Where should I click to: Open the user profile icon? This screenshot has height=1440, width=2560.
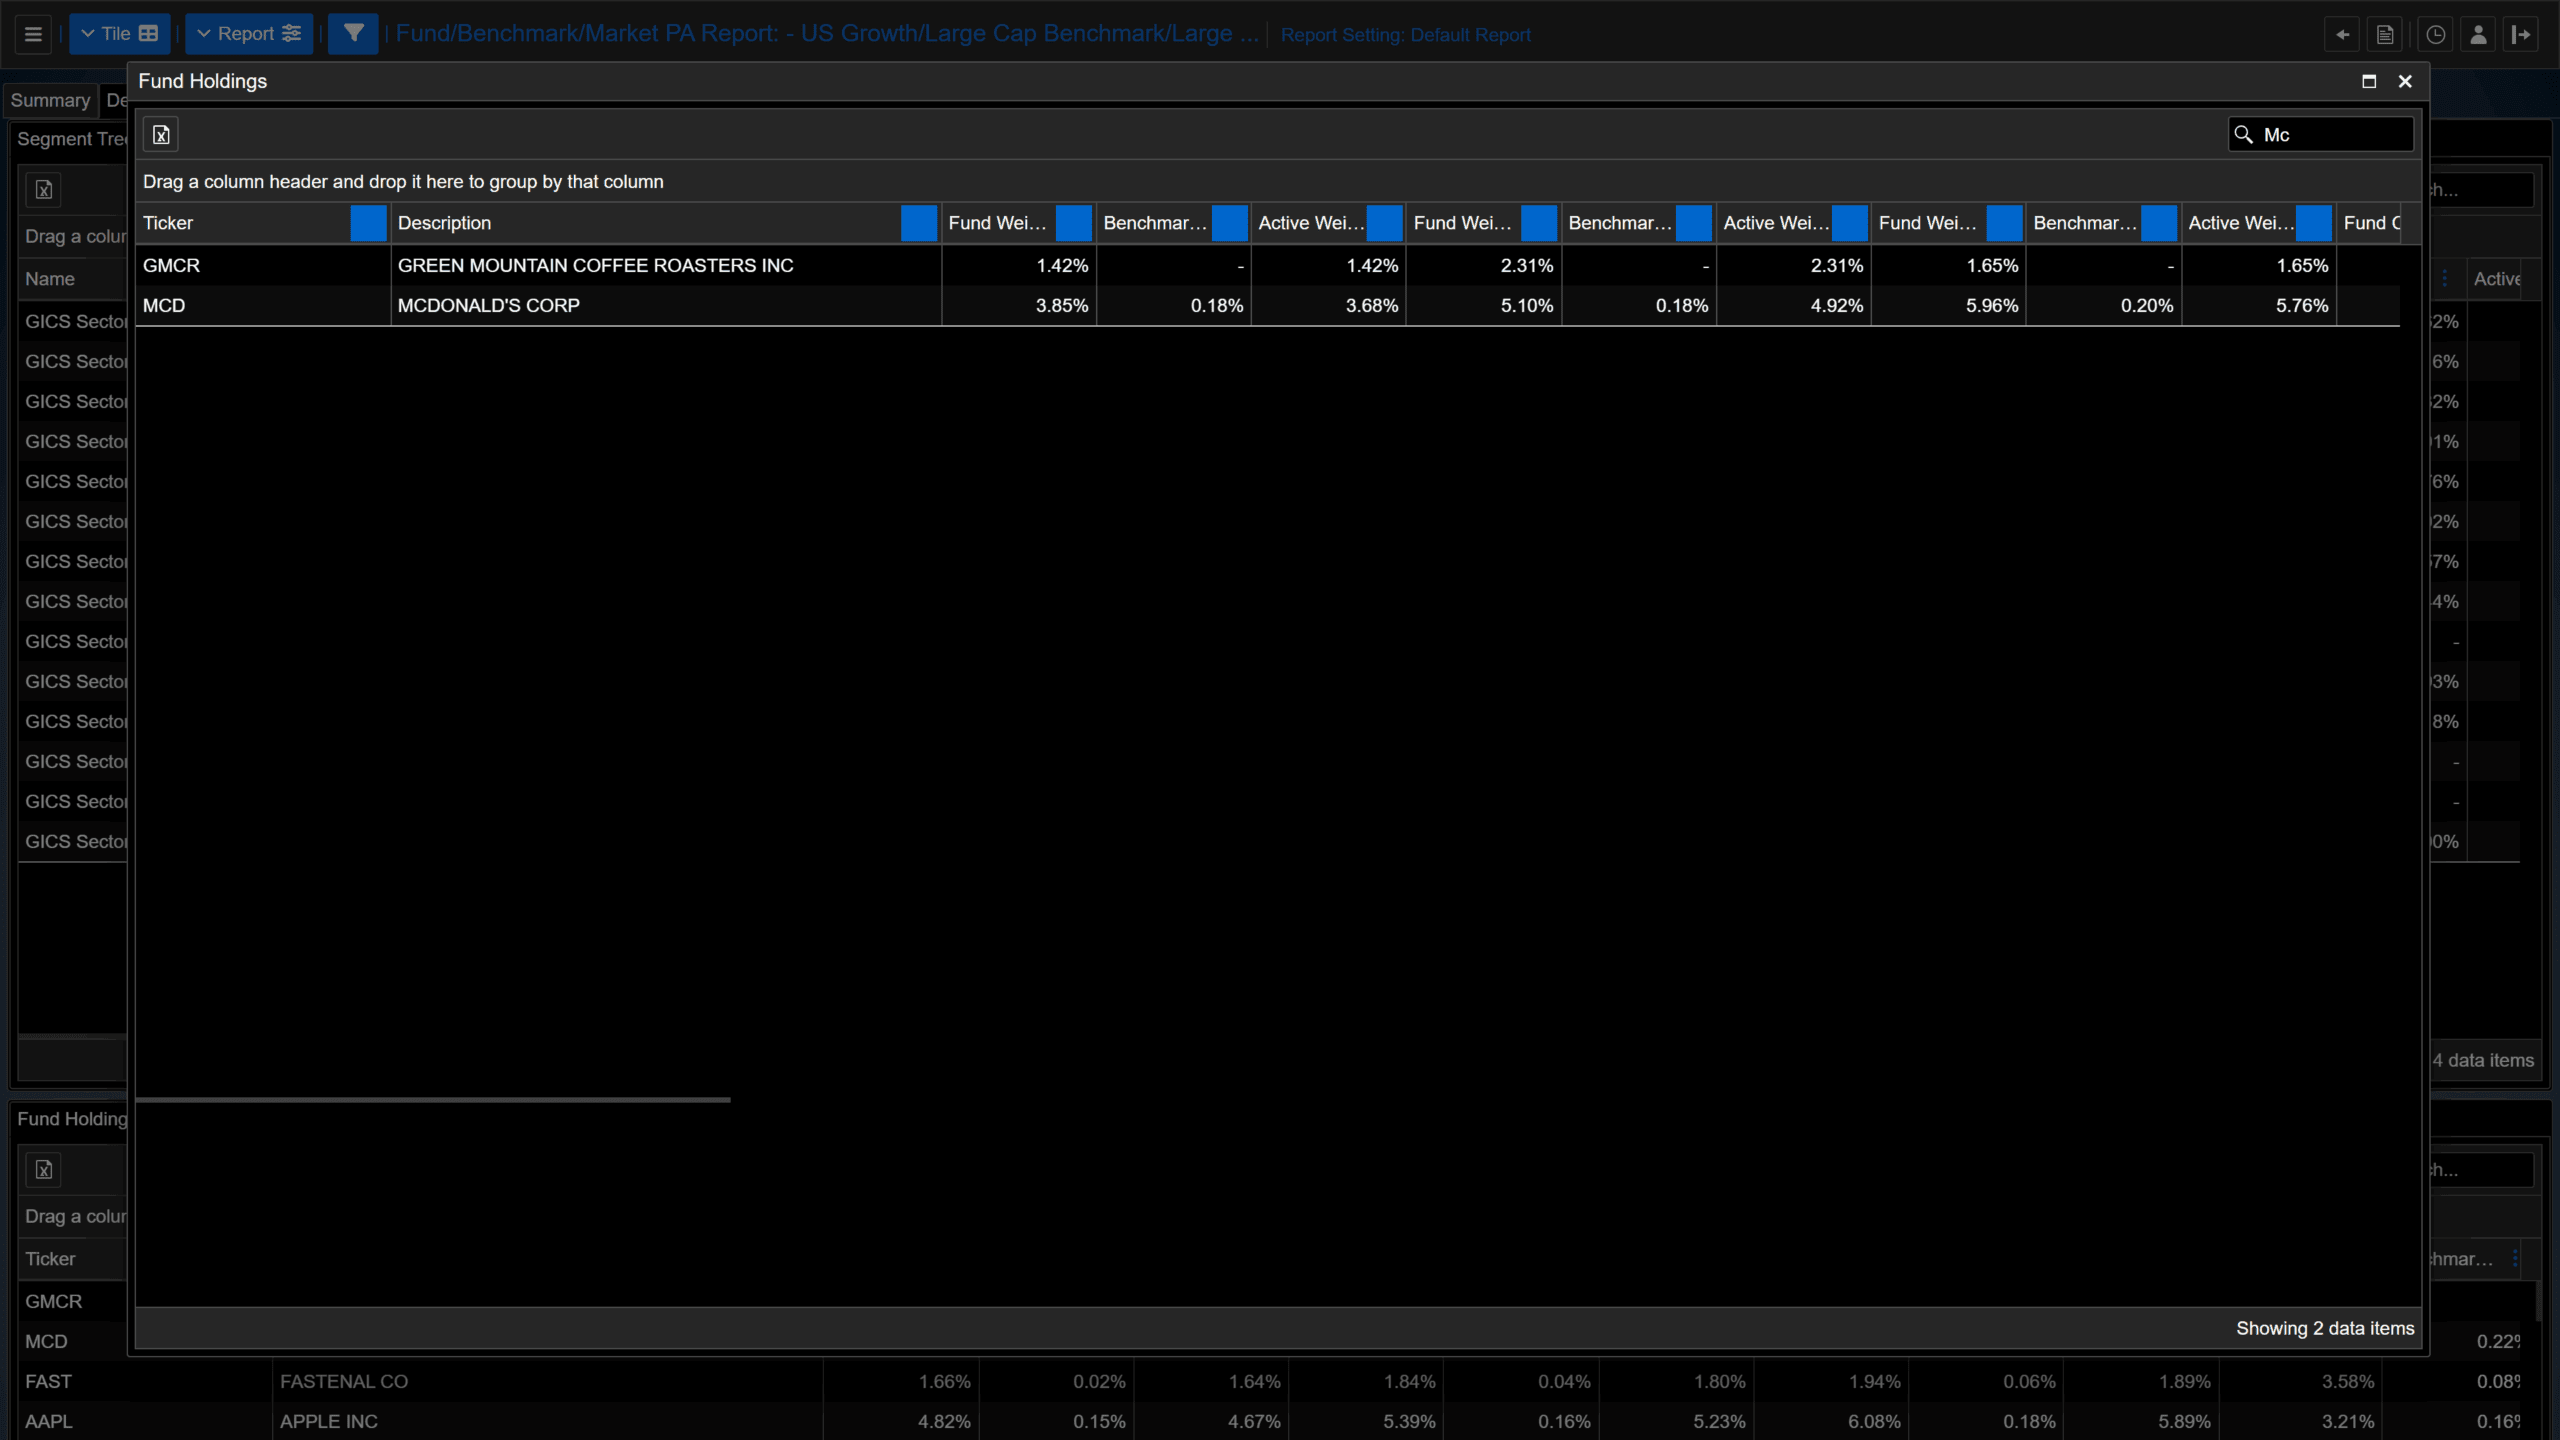coord(2479,35)
